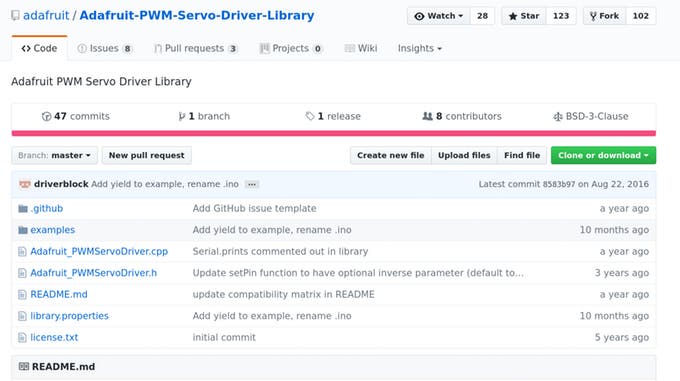The height and width of the screenshot is (381, 680).
Task: Open the adafruit owner link
Action: 46,16
